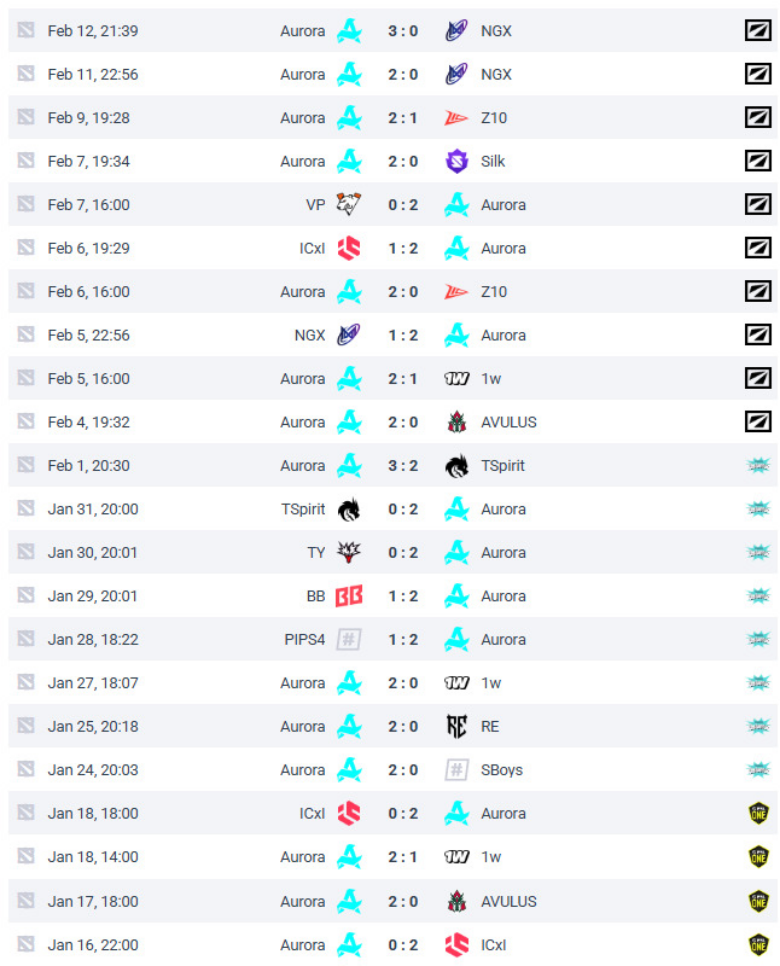The width and height of the screenshot is (780, 966).
Task: Click the purple Silk team logo
Action: click(x=457, y=161)
